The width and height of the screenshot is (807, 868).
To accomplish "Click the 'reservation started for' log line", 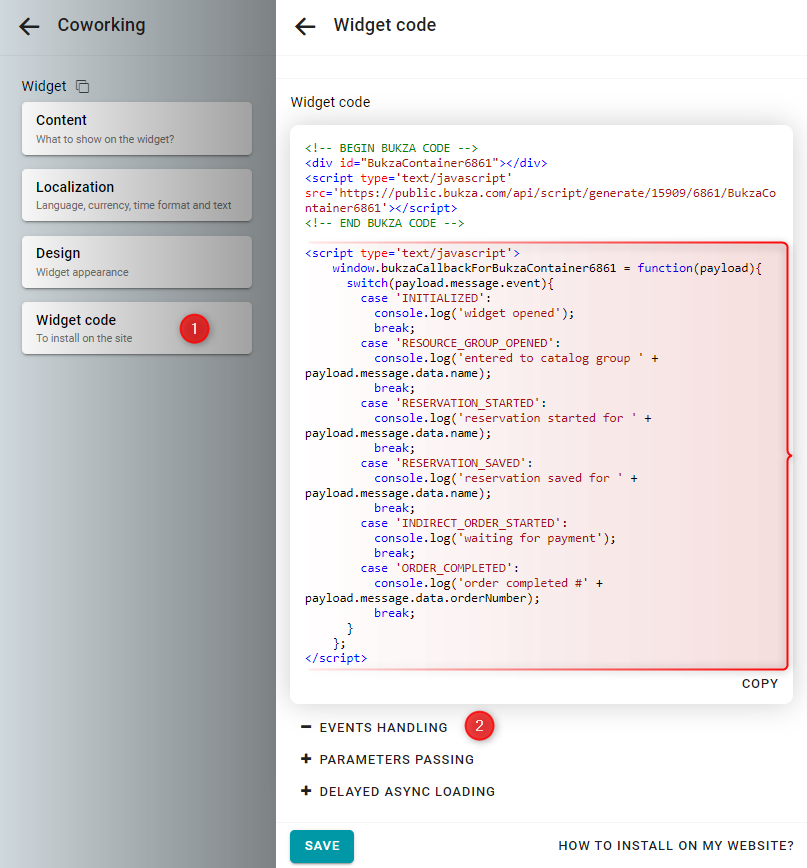I will pyautogui.click(x=513, y=418).
